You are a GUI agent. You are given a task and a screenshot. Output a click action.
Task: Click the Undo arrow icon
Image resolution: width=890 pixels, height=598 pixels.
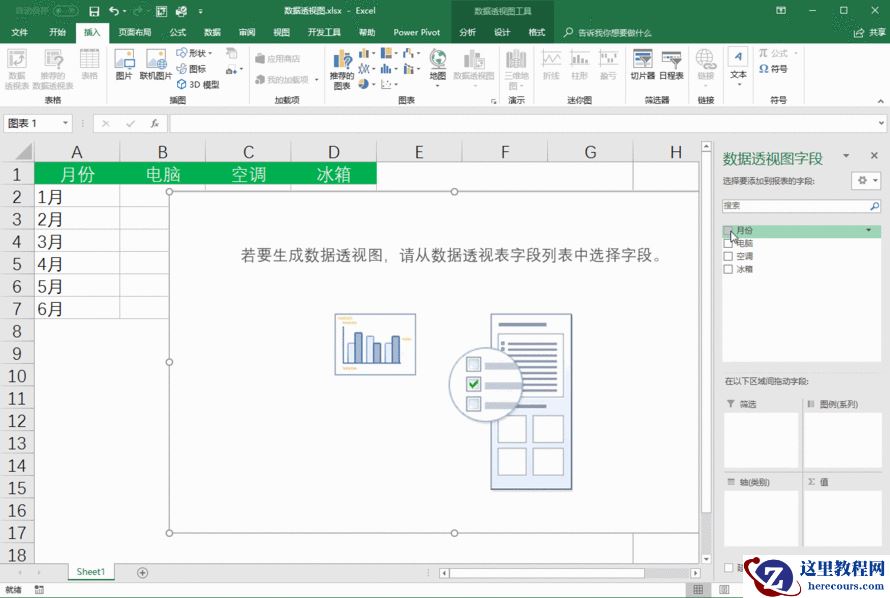coord(114,11)
